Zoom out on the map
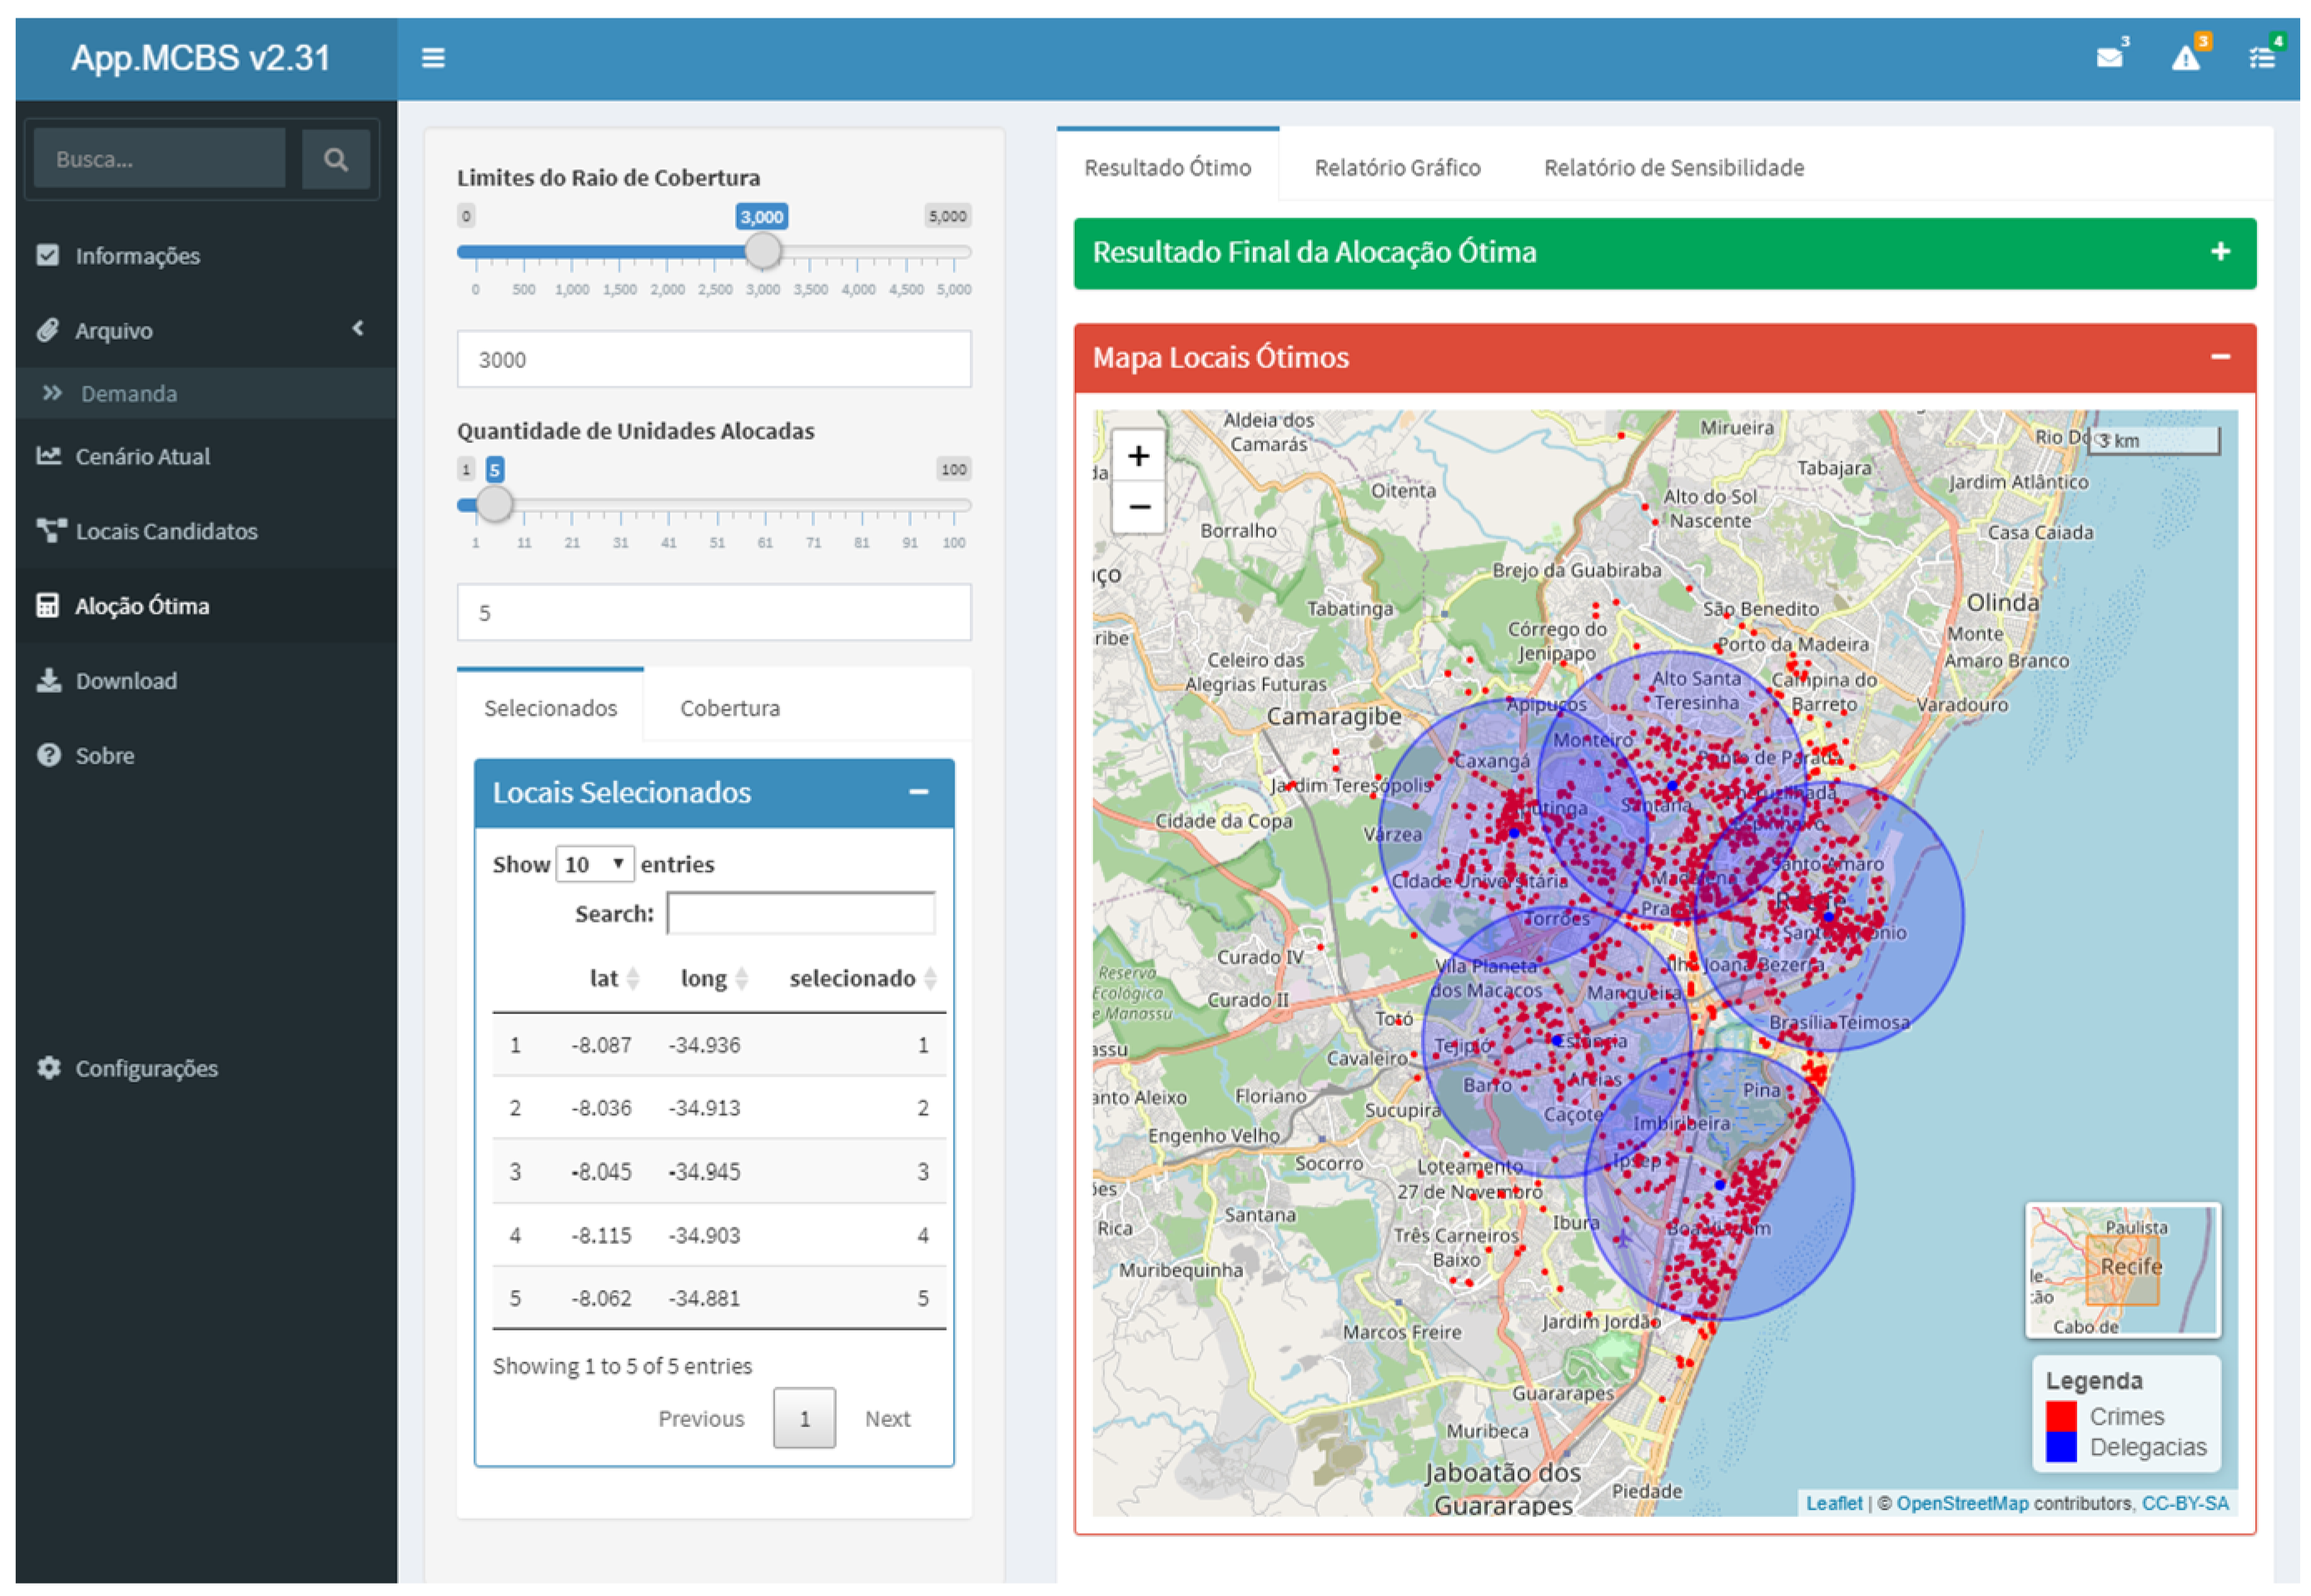 tap(1137, 507)
